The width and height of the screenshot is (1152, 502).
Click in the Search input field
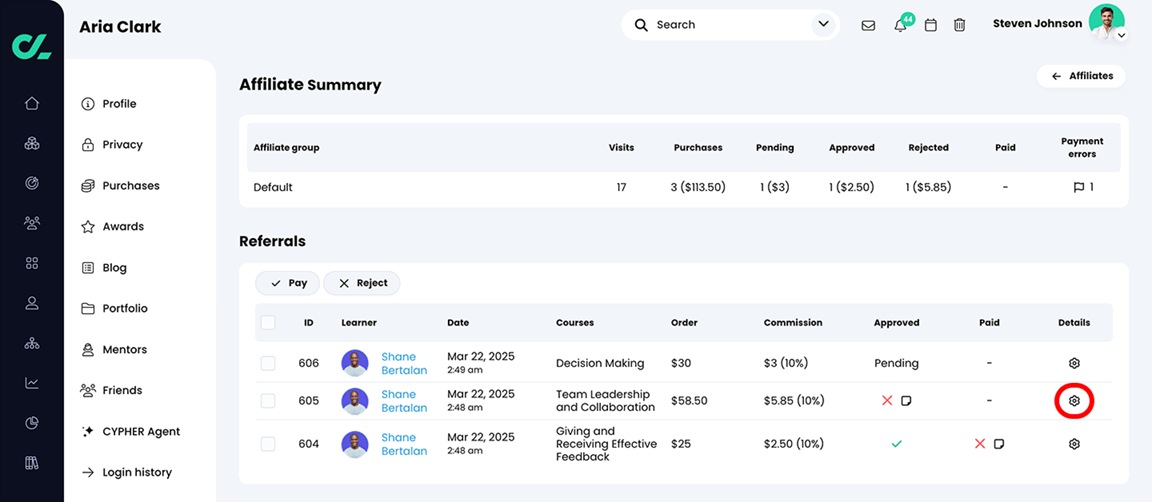[730, 25]
